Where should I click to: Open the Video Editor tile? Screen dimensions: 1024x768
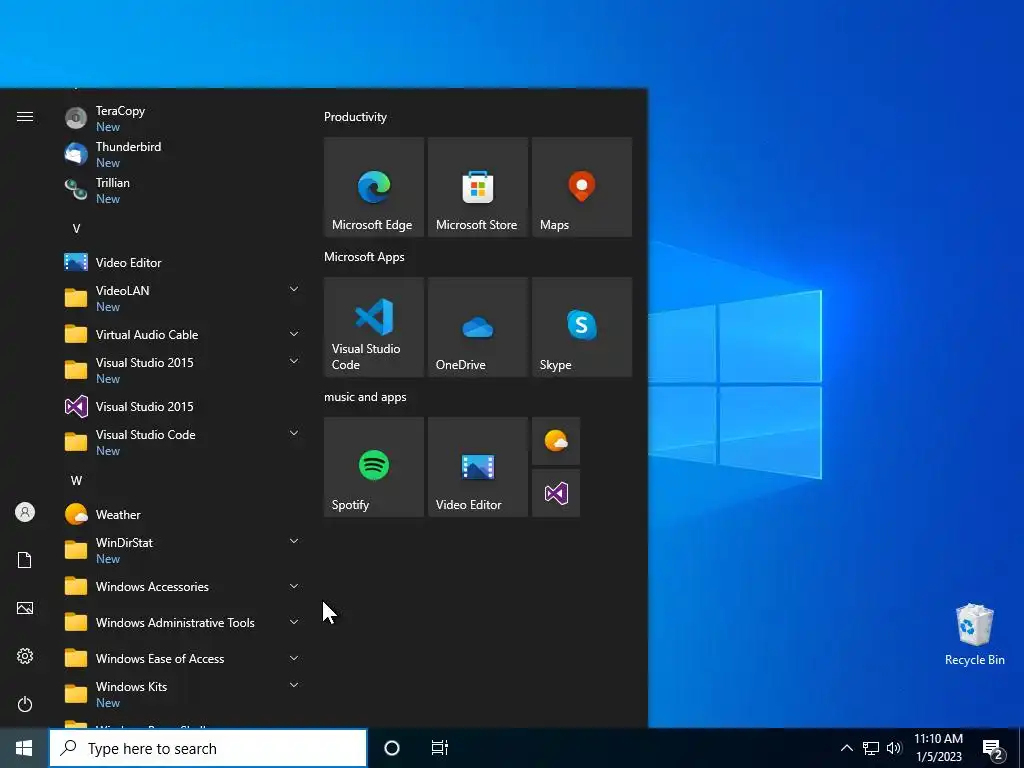pos(477,467)
